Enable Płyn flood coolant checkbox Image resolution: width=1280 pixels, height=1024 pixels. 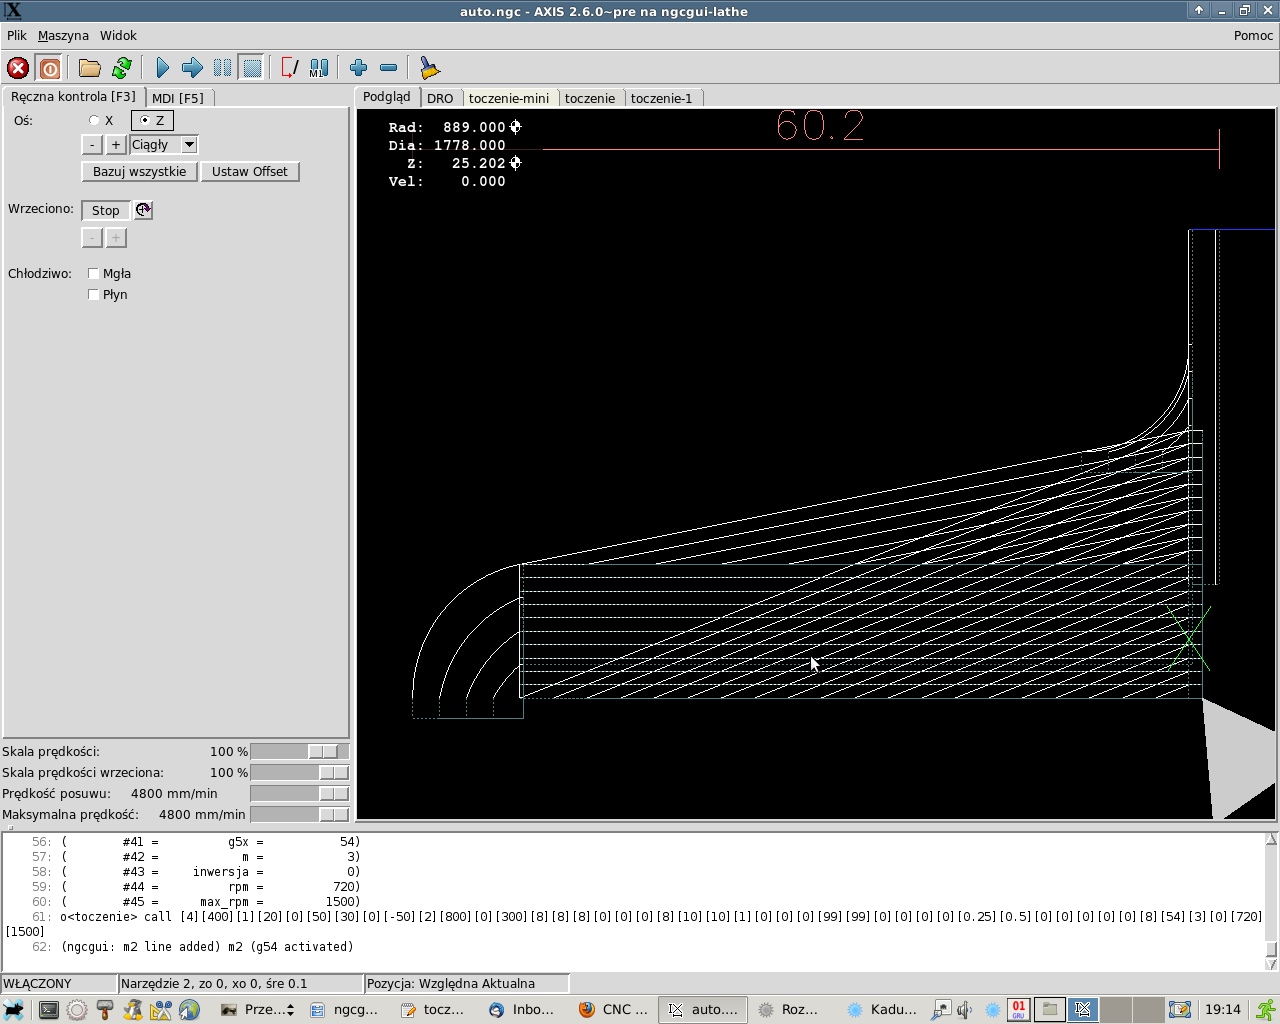point(94,295)
